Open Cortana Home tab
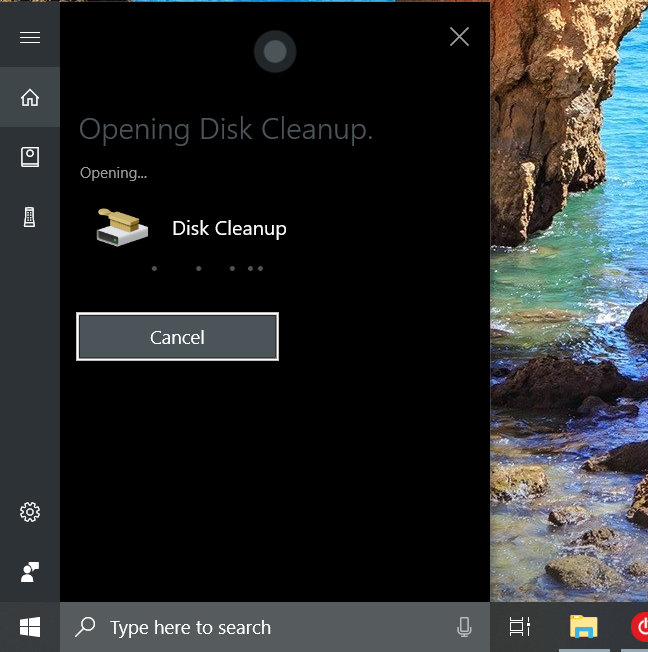Viewport: 648px width, 652px height. coord(30,97)
